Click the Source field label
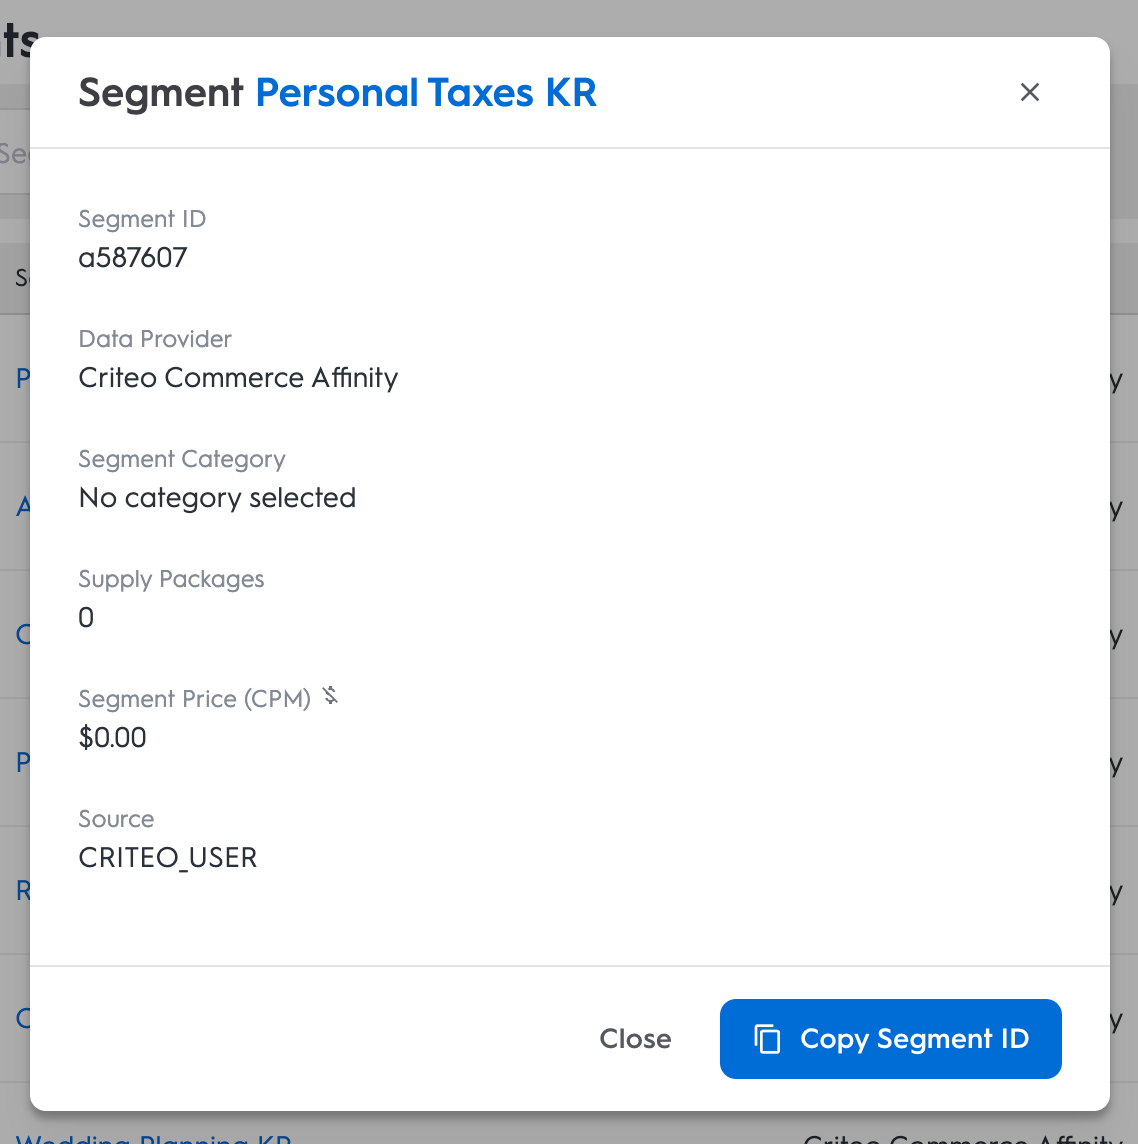 click(x=116, y=819)
